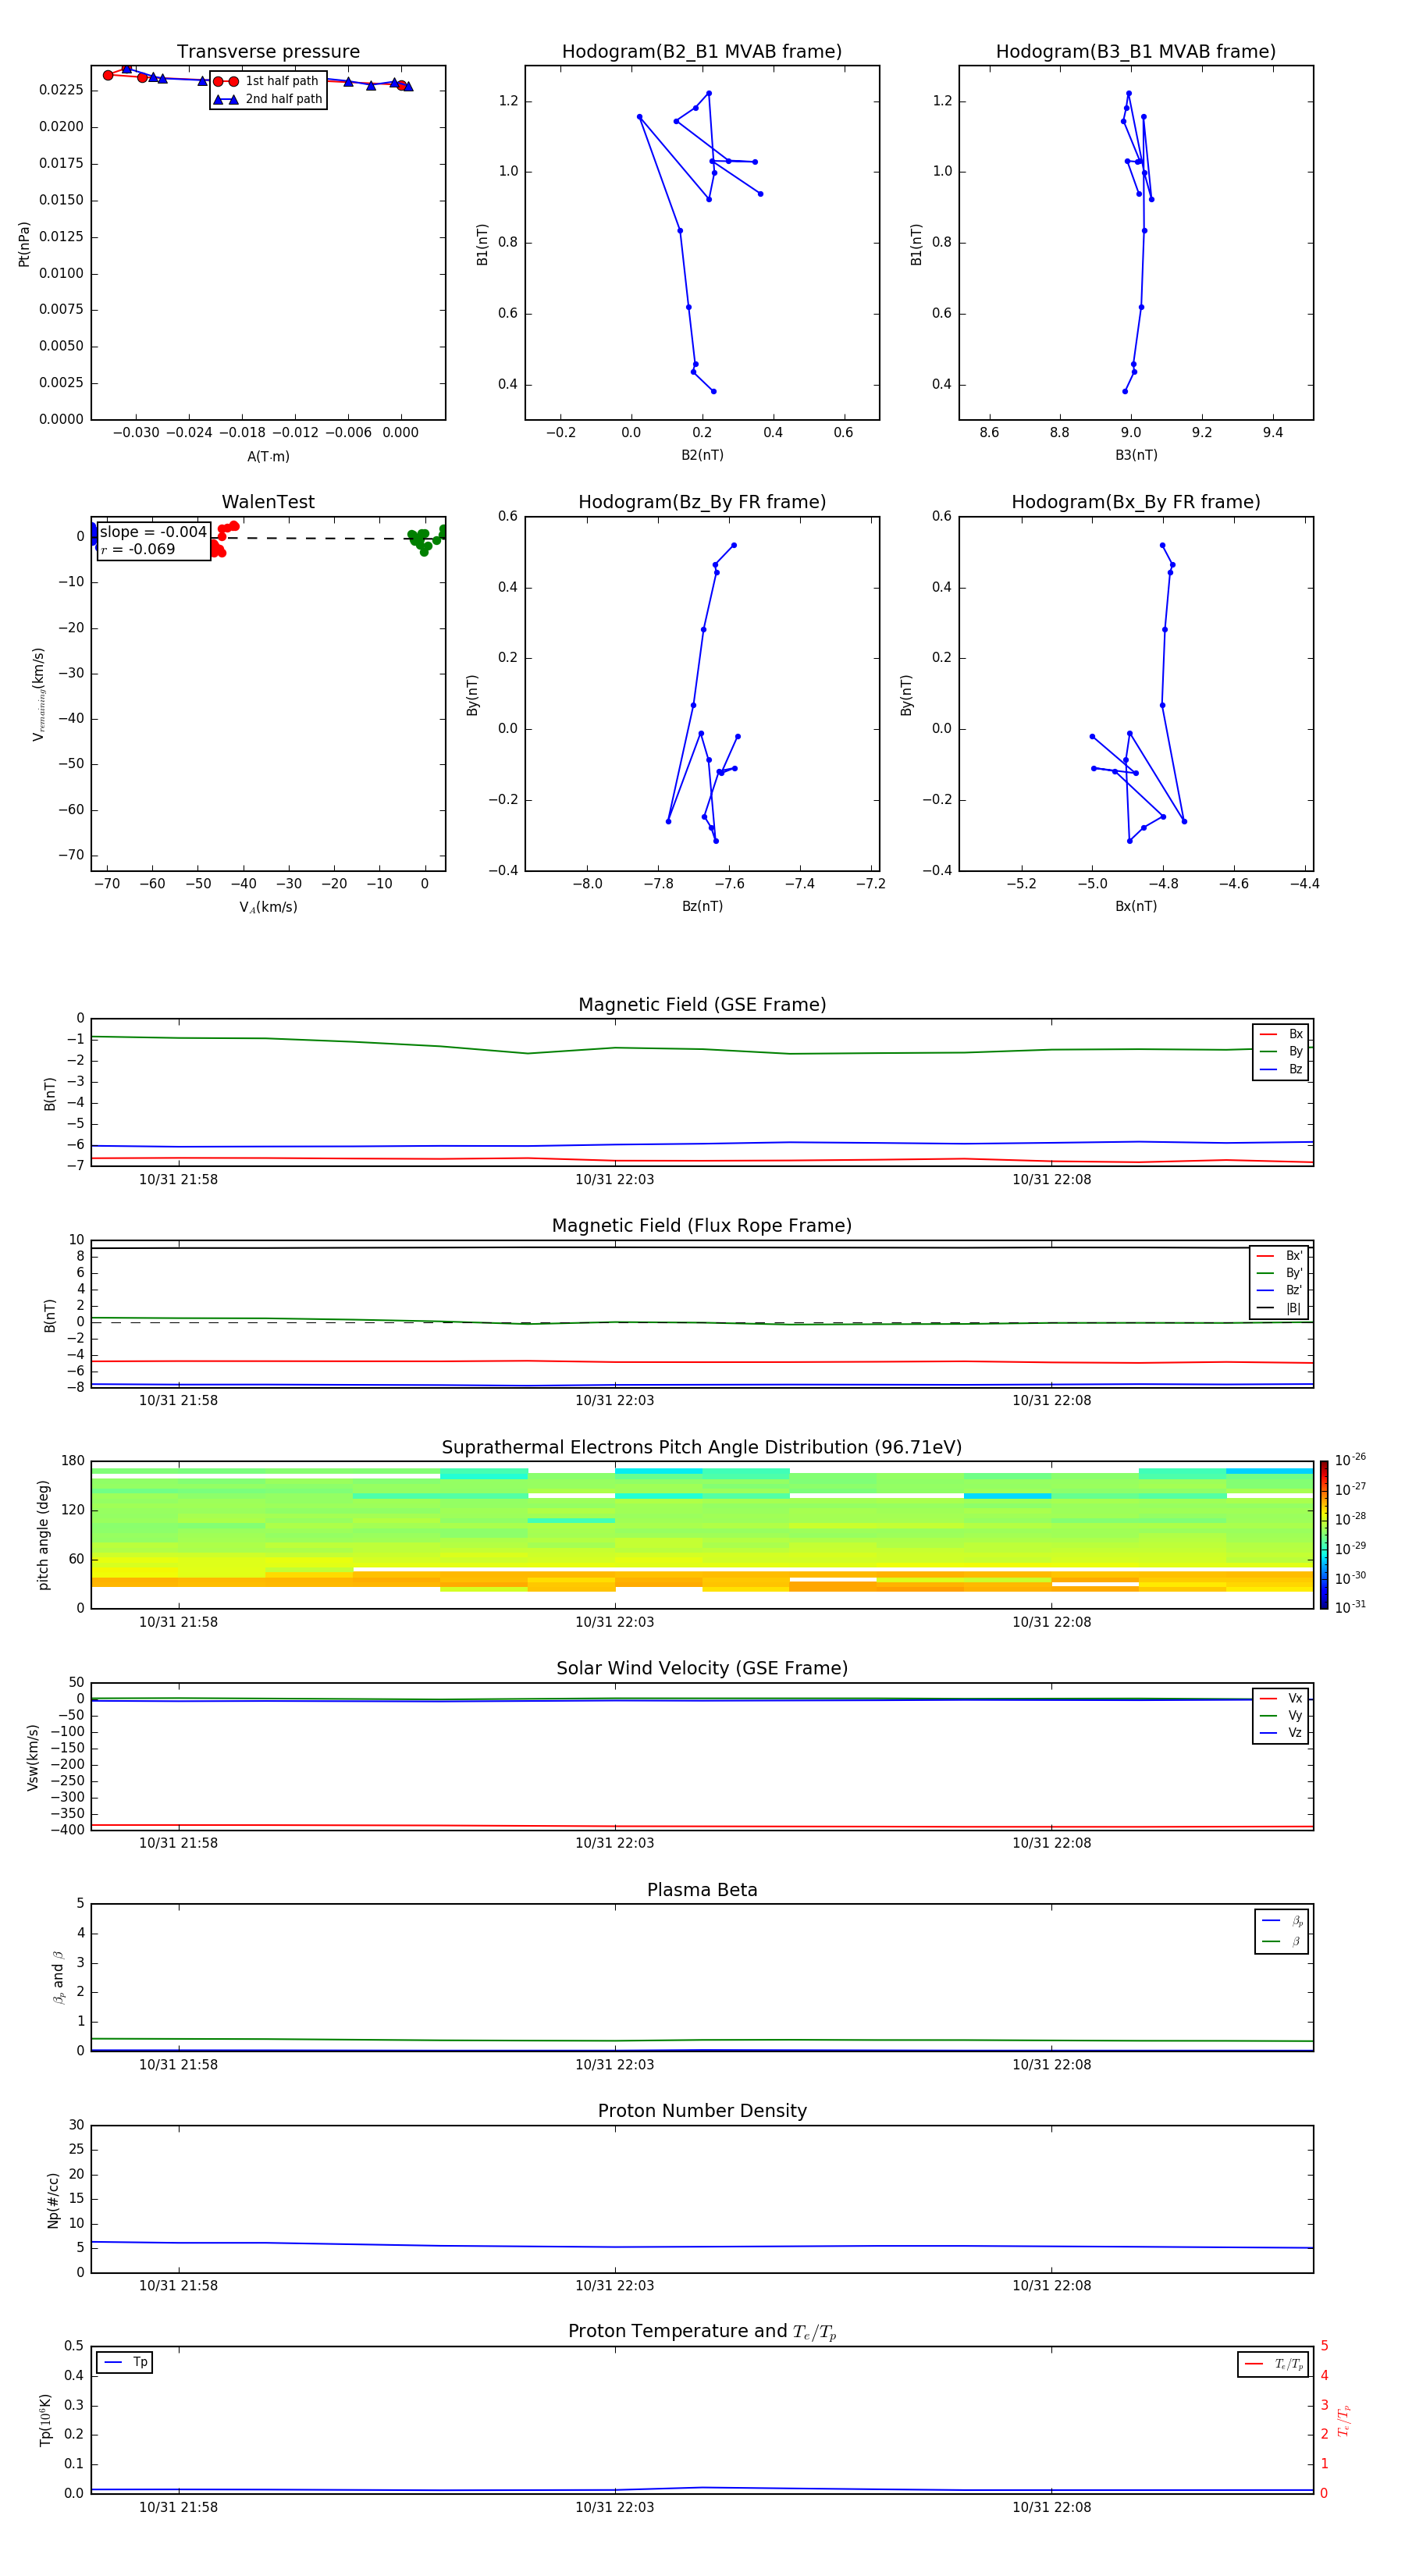Select the "Proton Temperature and Te/Tp" title
Screen dimensions: 1405x2576
(x=702, y=2332)
